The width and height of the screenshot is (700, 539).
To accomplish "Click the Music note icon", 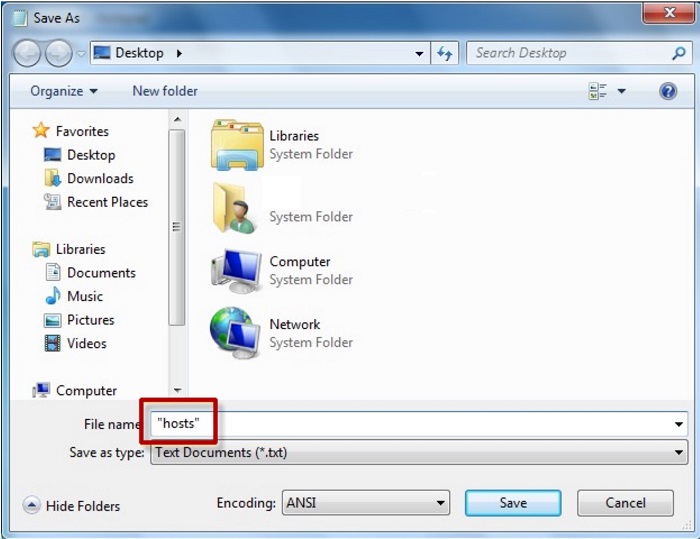I will [x=53, y=296].
